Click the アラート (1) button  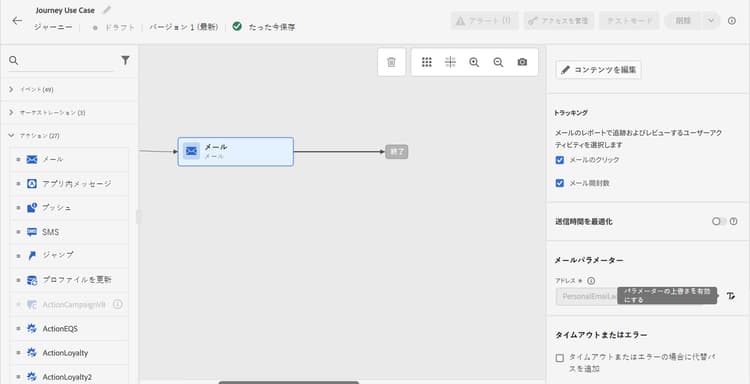tap(484, 21)
